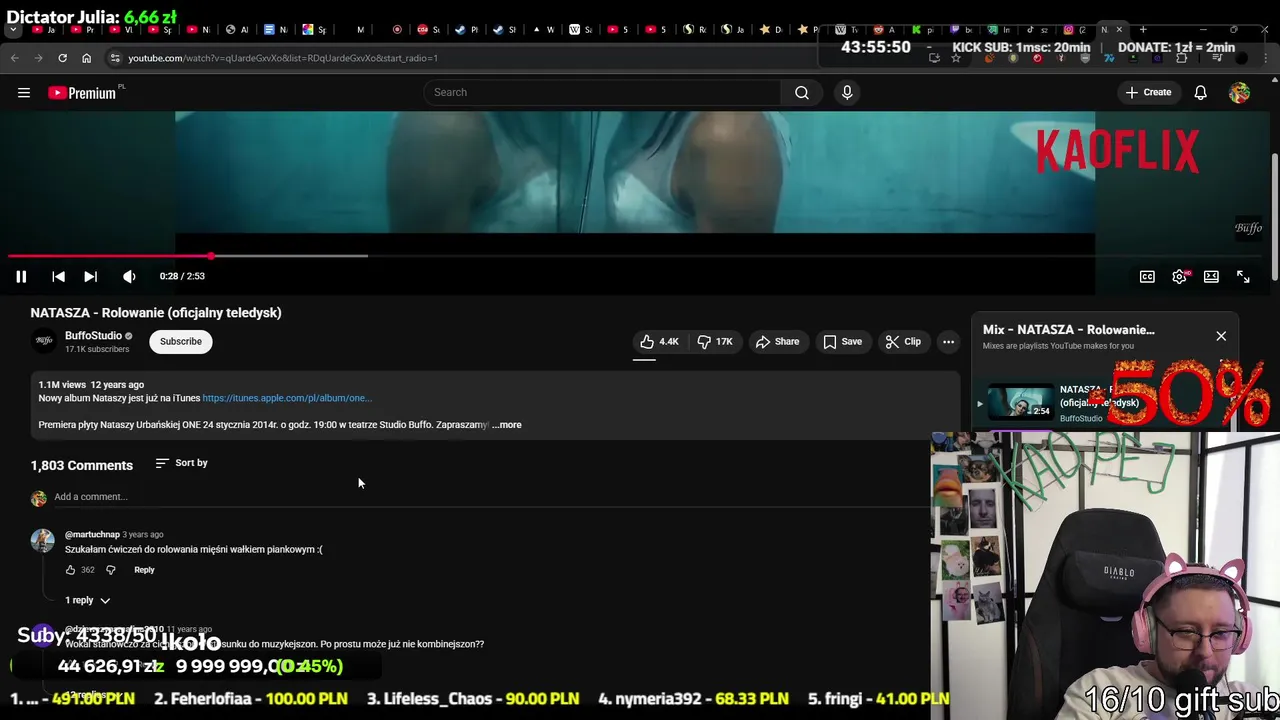
Task: Subscribe to BuffoStudio channel
Action: 181,342
